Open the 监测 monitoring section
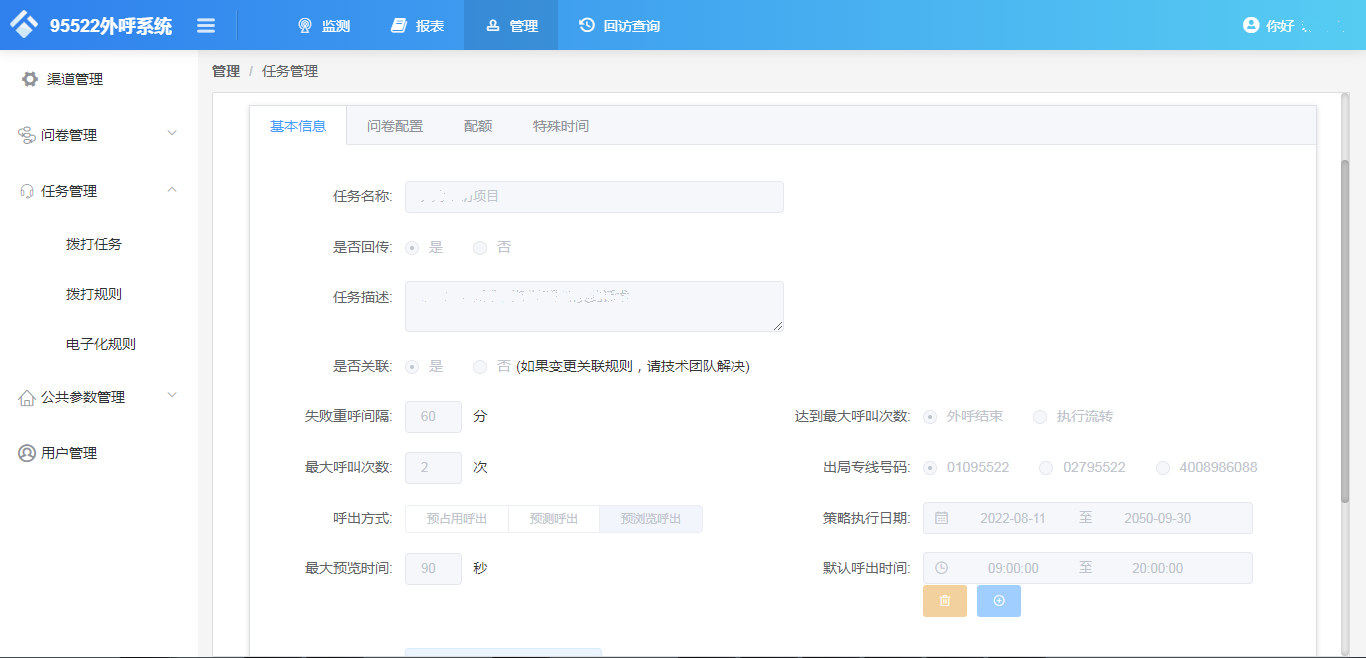 322,26
